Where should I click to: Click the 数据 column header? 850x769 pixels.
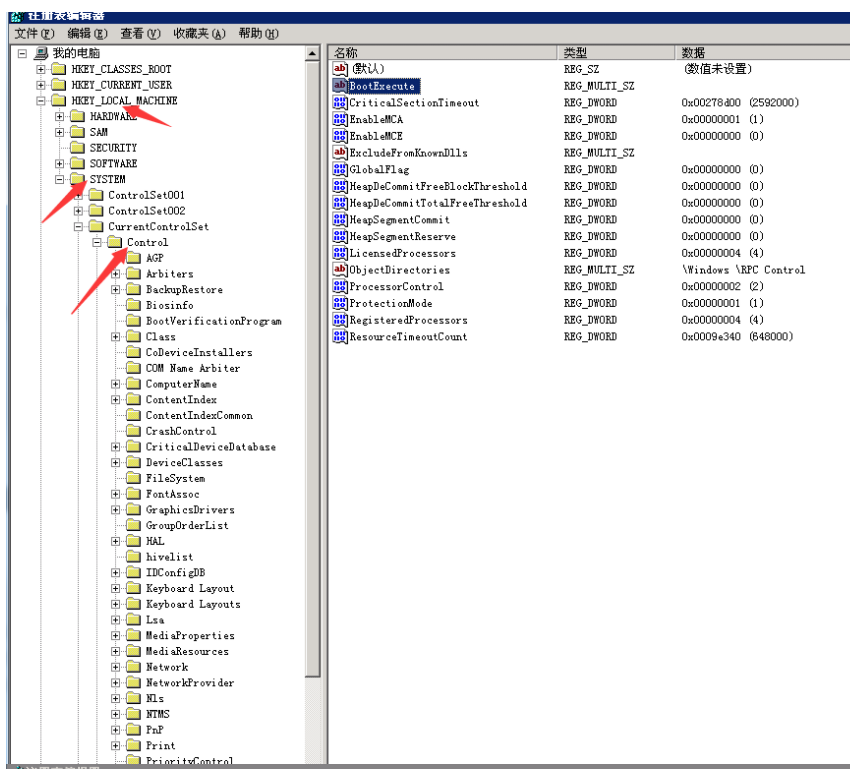[762, 53]
